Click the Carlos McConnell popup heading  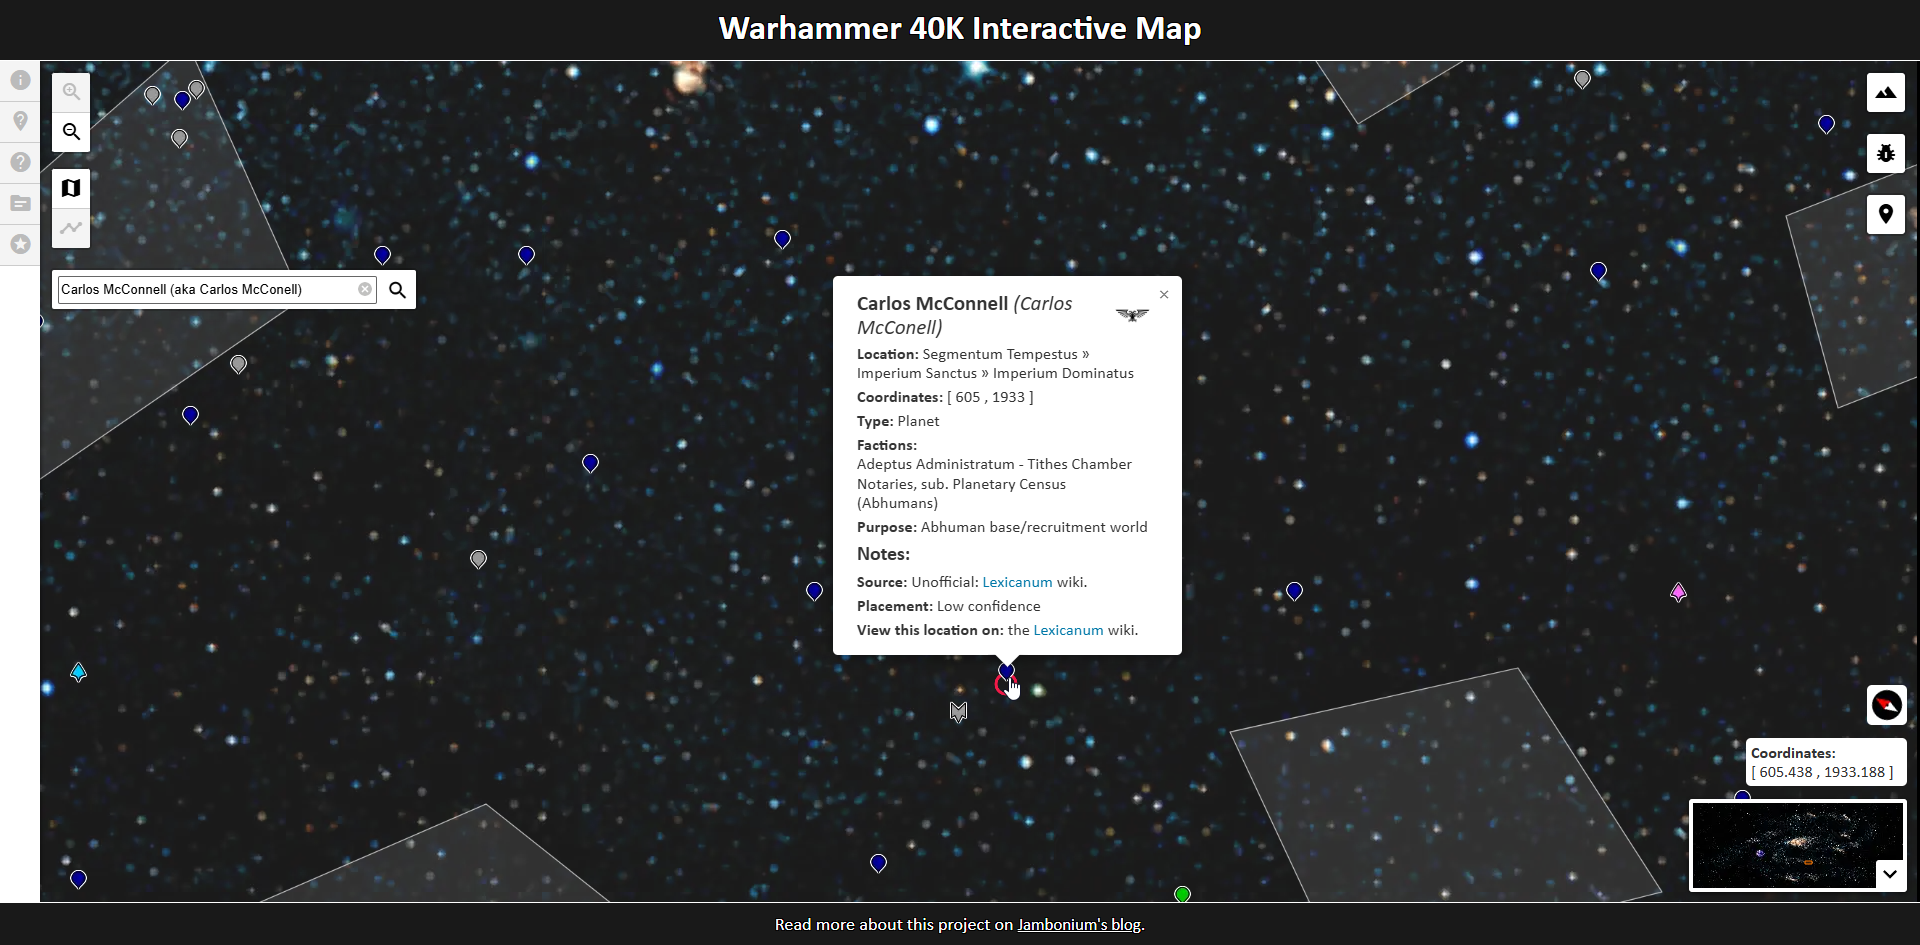[x=964, y=315]
